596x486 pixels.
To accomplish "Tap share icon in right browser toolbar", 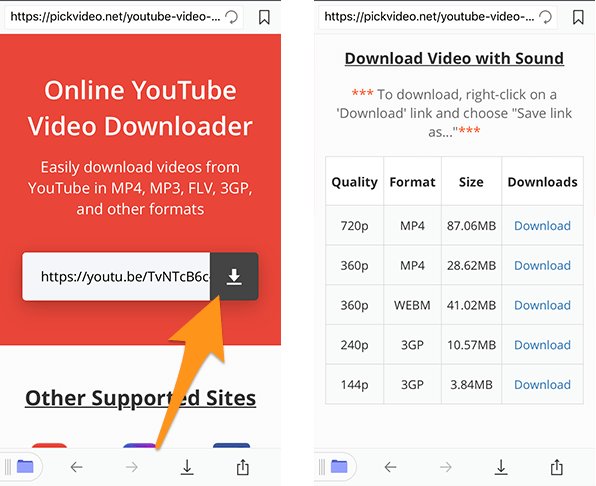I will [556, 467].
